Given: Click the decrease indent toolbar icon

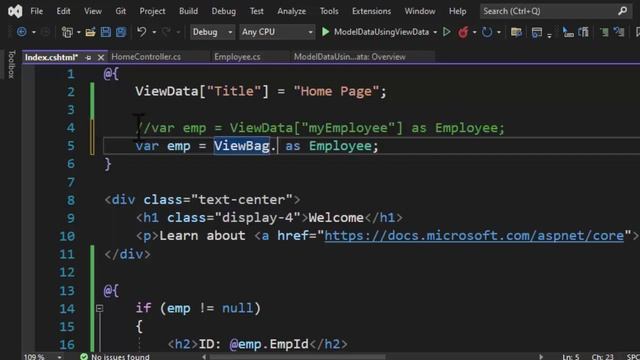Looking at the screenshot, I should pos(568,32).
